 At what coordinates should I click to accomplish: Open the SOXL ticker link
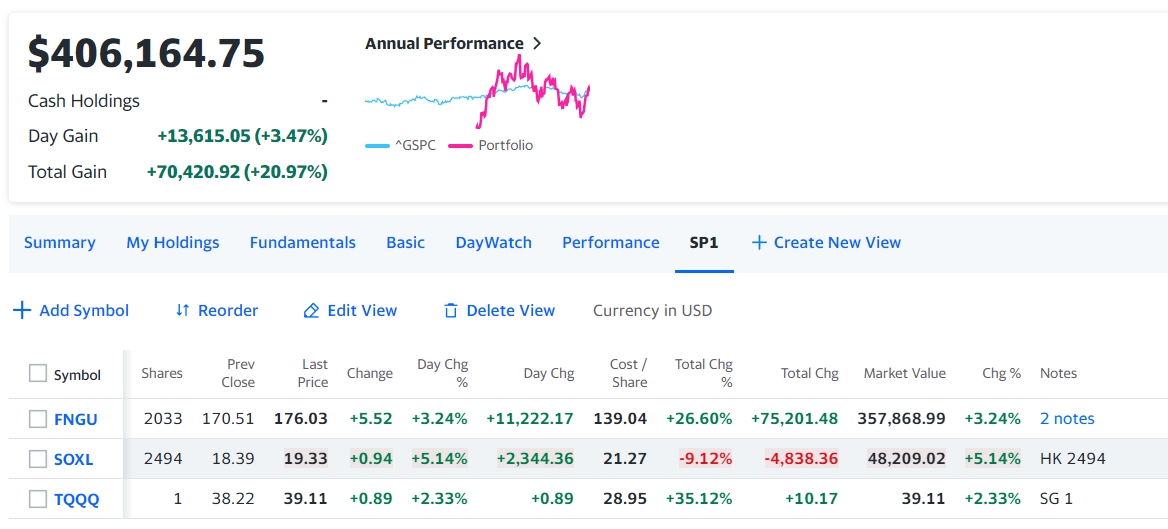click(74, 459)
